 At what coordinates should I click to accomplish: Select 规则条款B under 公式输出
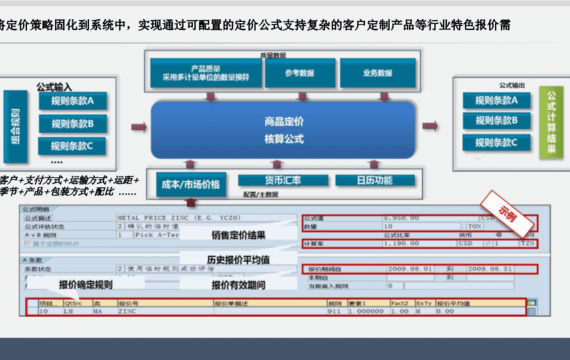click(x=497, y=121)
